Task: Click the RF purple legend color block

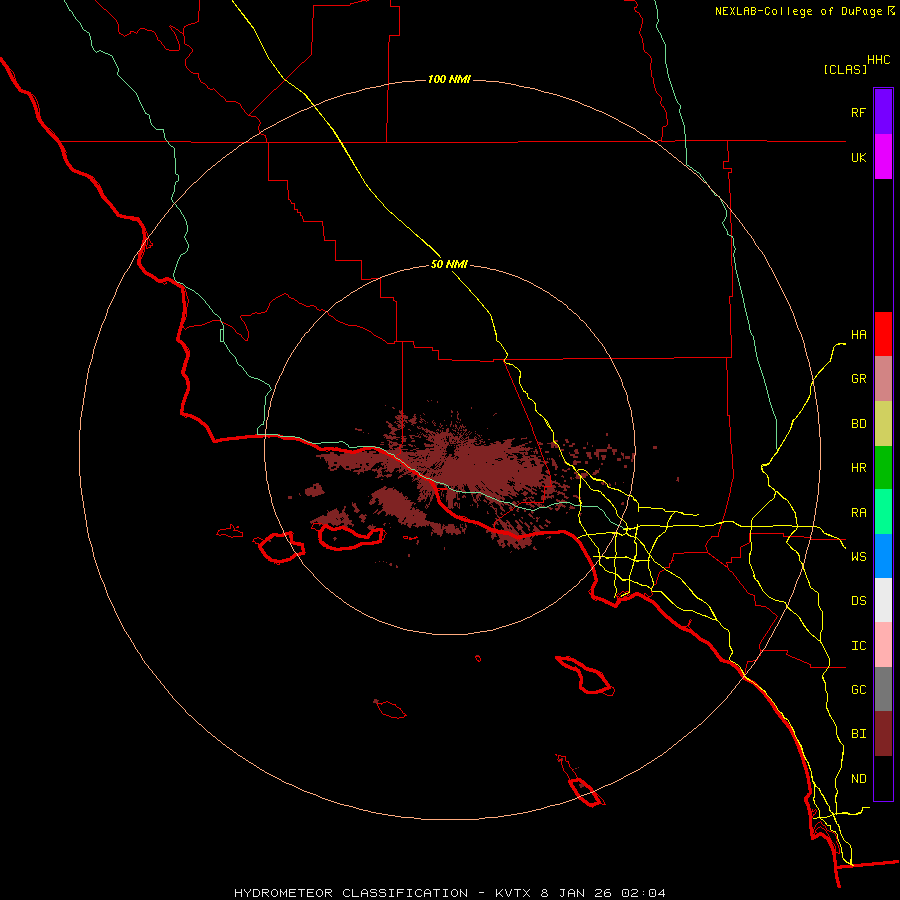Action: point(883,112)
